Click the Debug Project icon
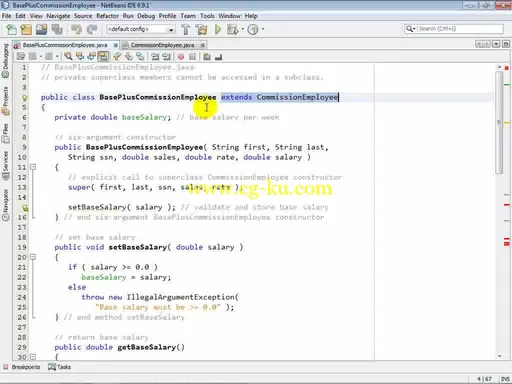The height and width of the screenshot is (384, 512). 233,30
